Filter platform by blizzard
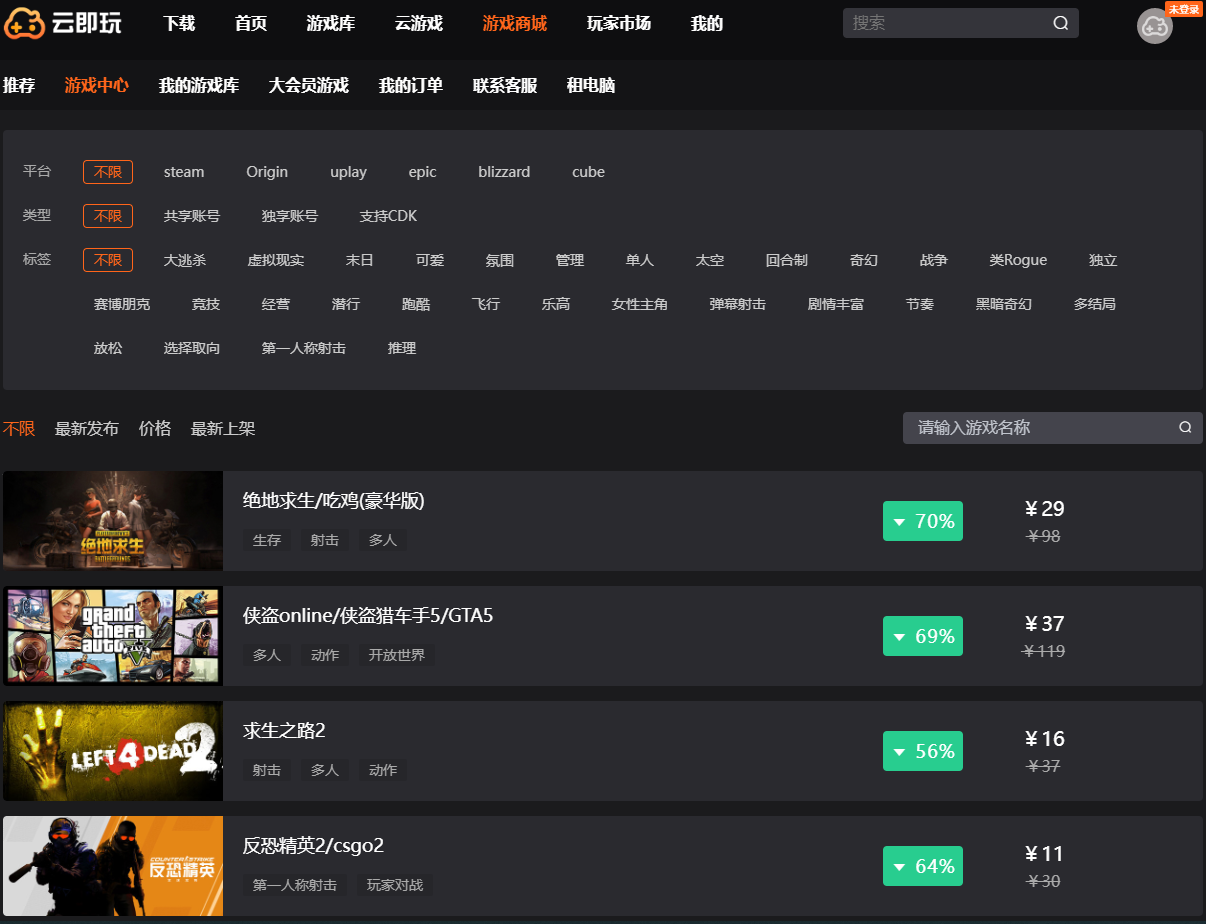Viewport: 1206px width, 924px height. [x=504, y=172]
